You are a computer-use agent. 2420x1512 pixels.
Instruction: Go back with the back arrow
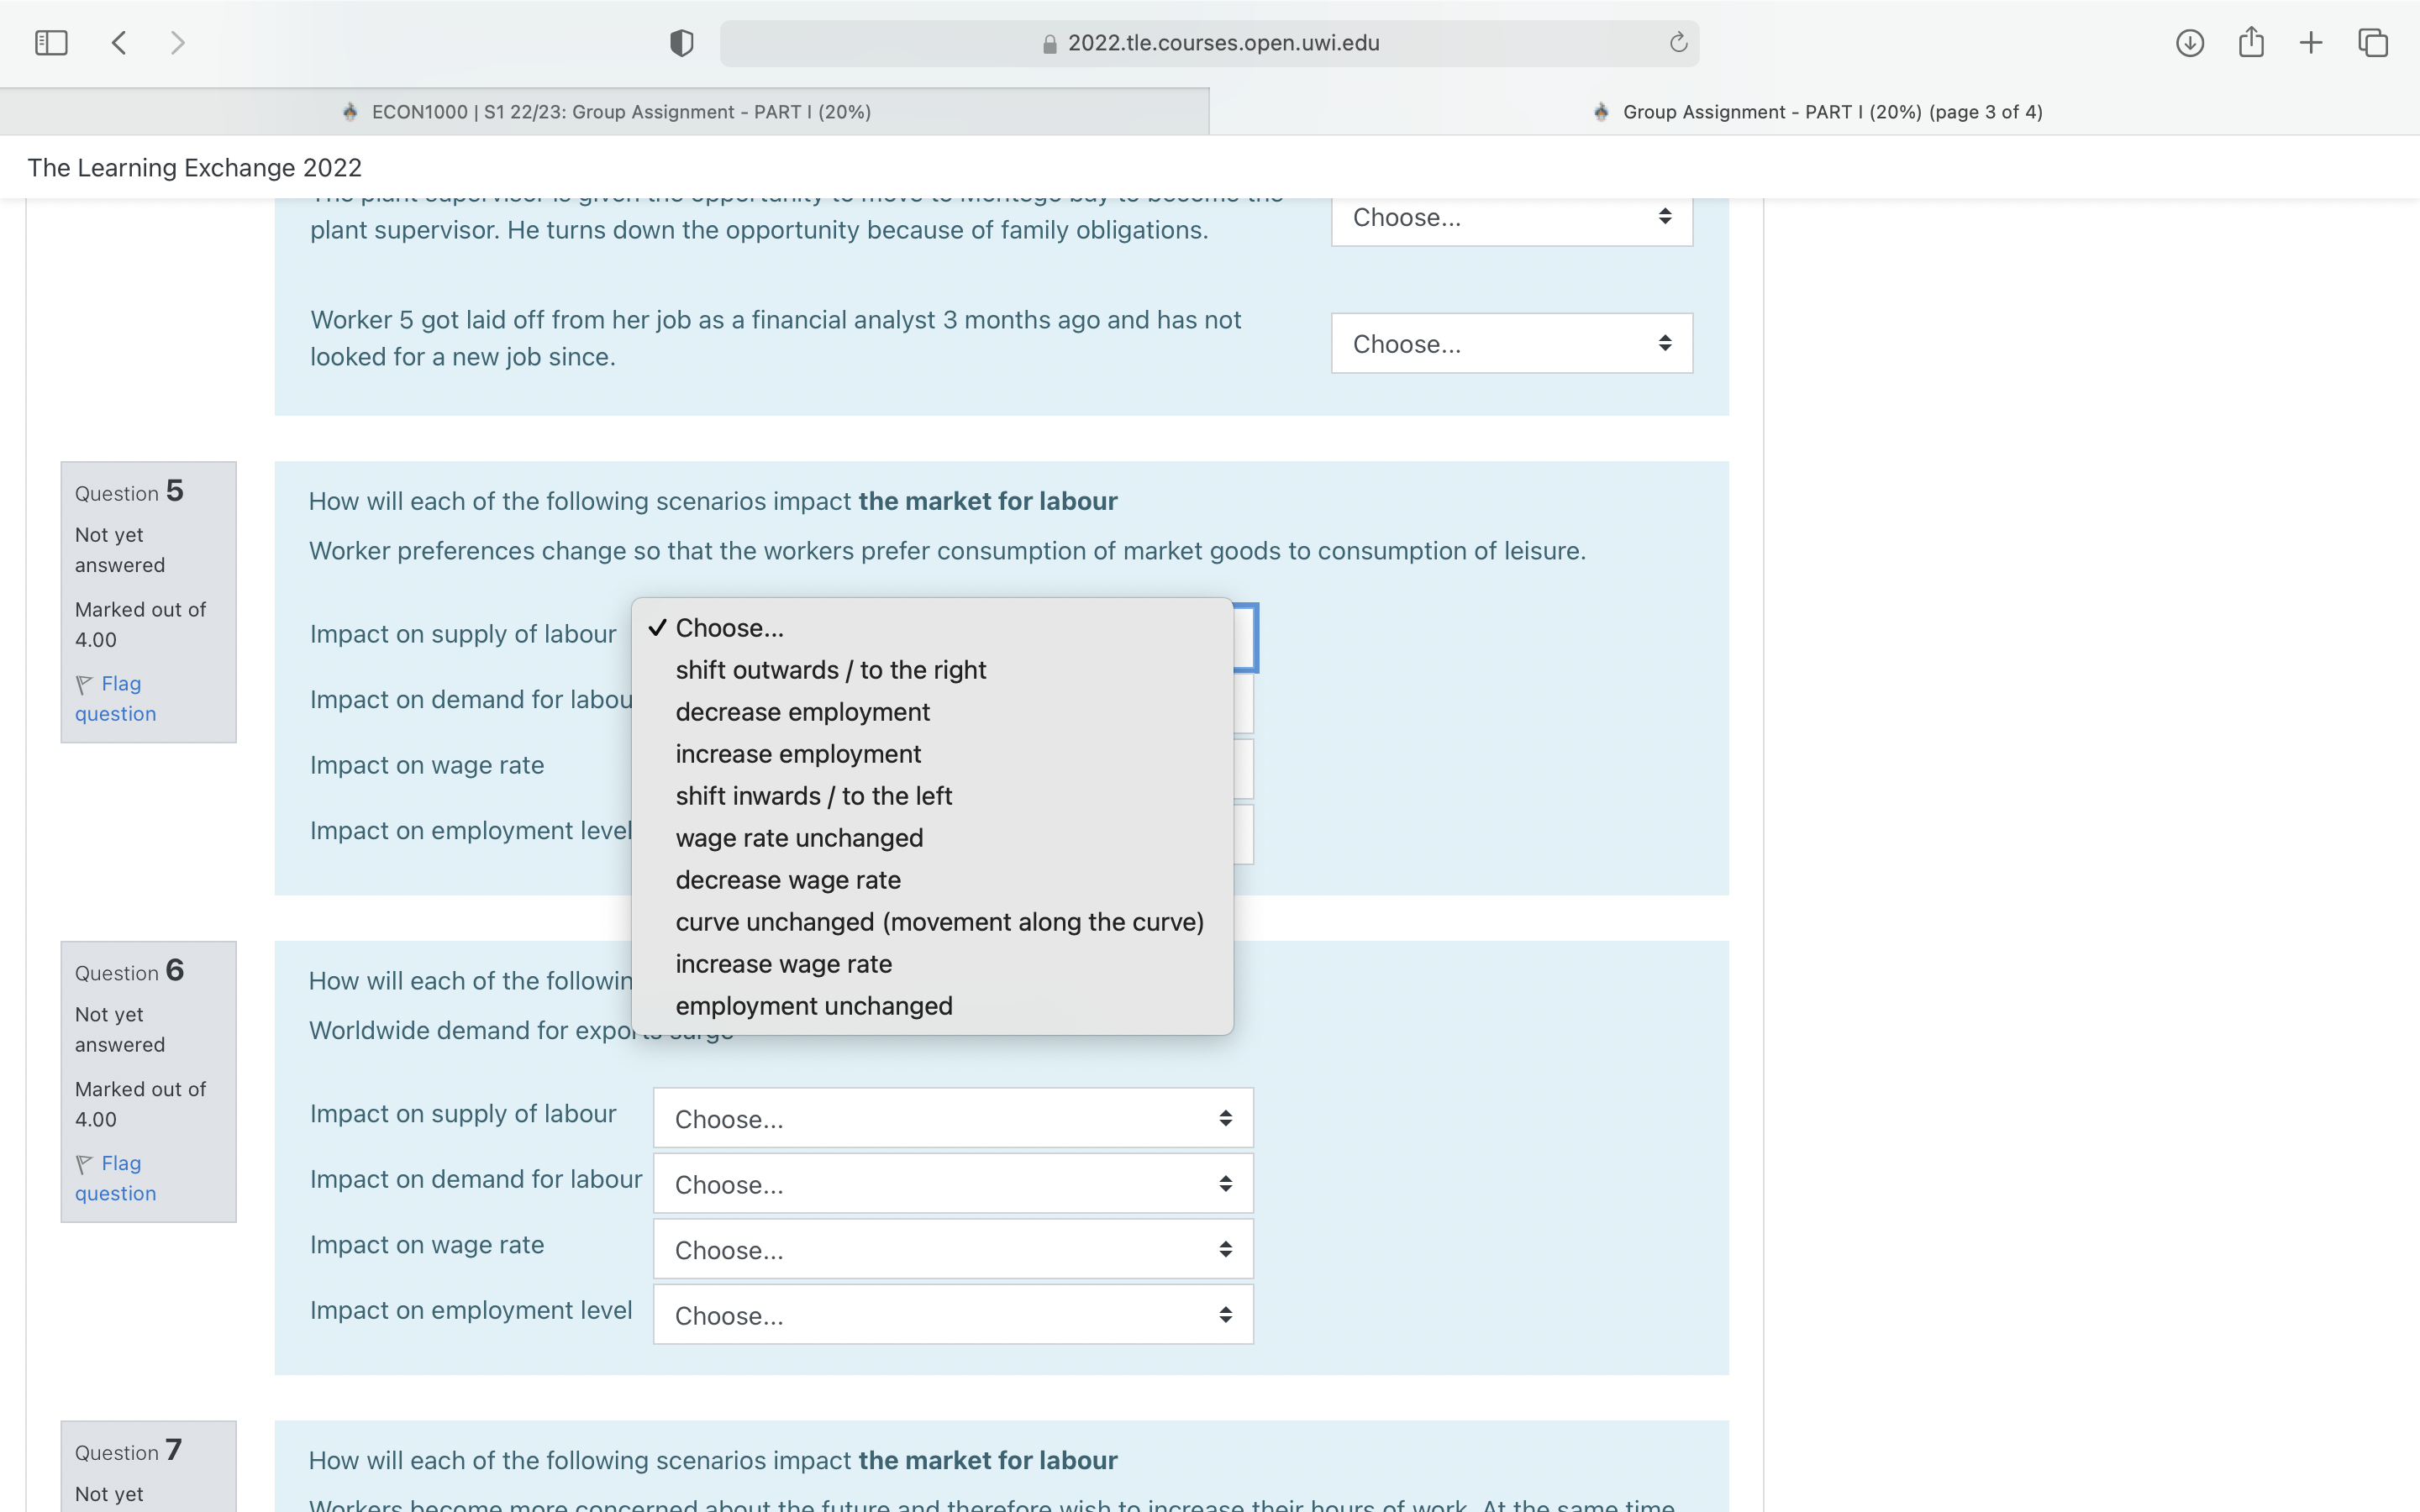click(119, 43)
